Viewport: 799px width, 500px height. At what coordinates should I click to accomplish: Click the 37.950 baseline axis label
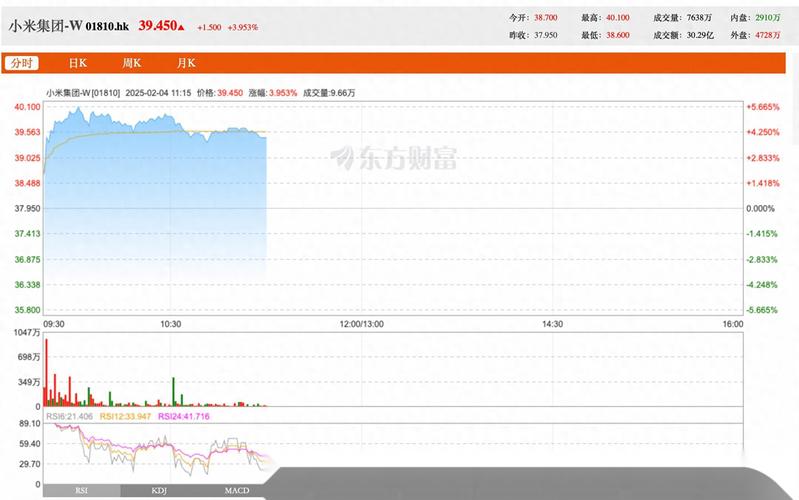(x=27, y=208)
